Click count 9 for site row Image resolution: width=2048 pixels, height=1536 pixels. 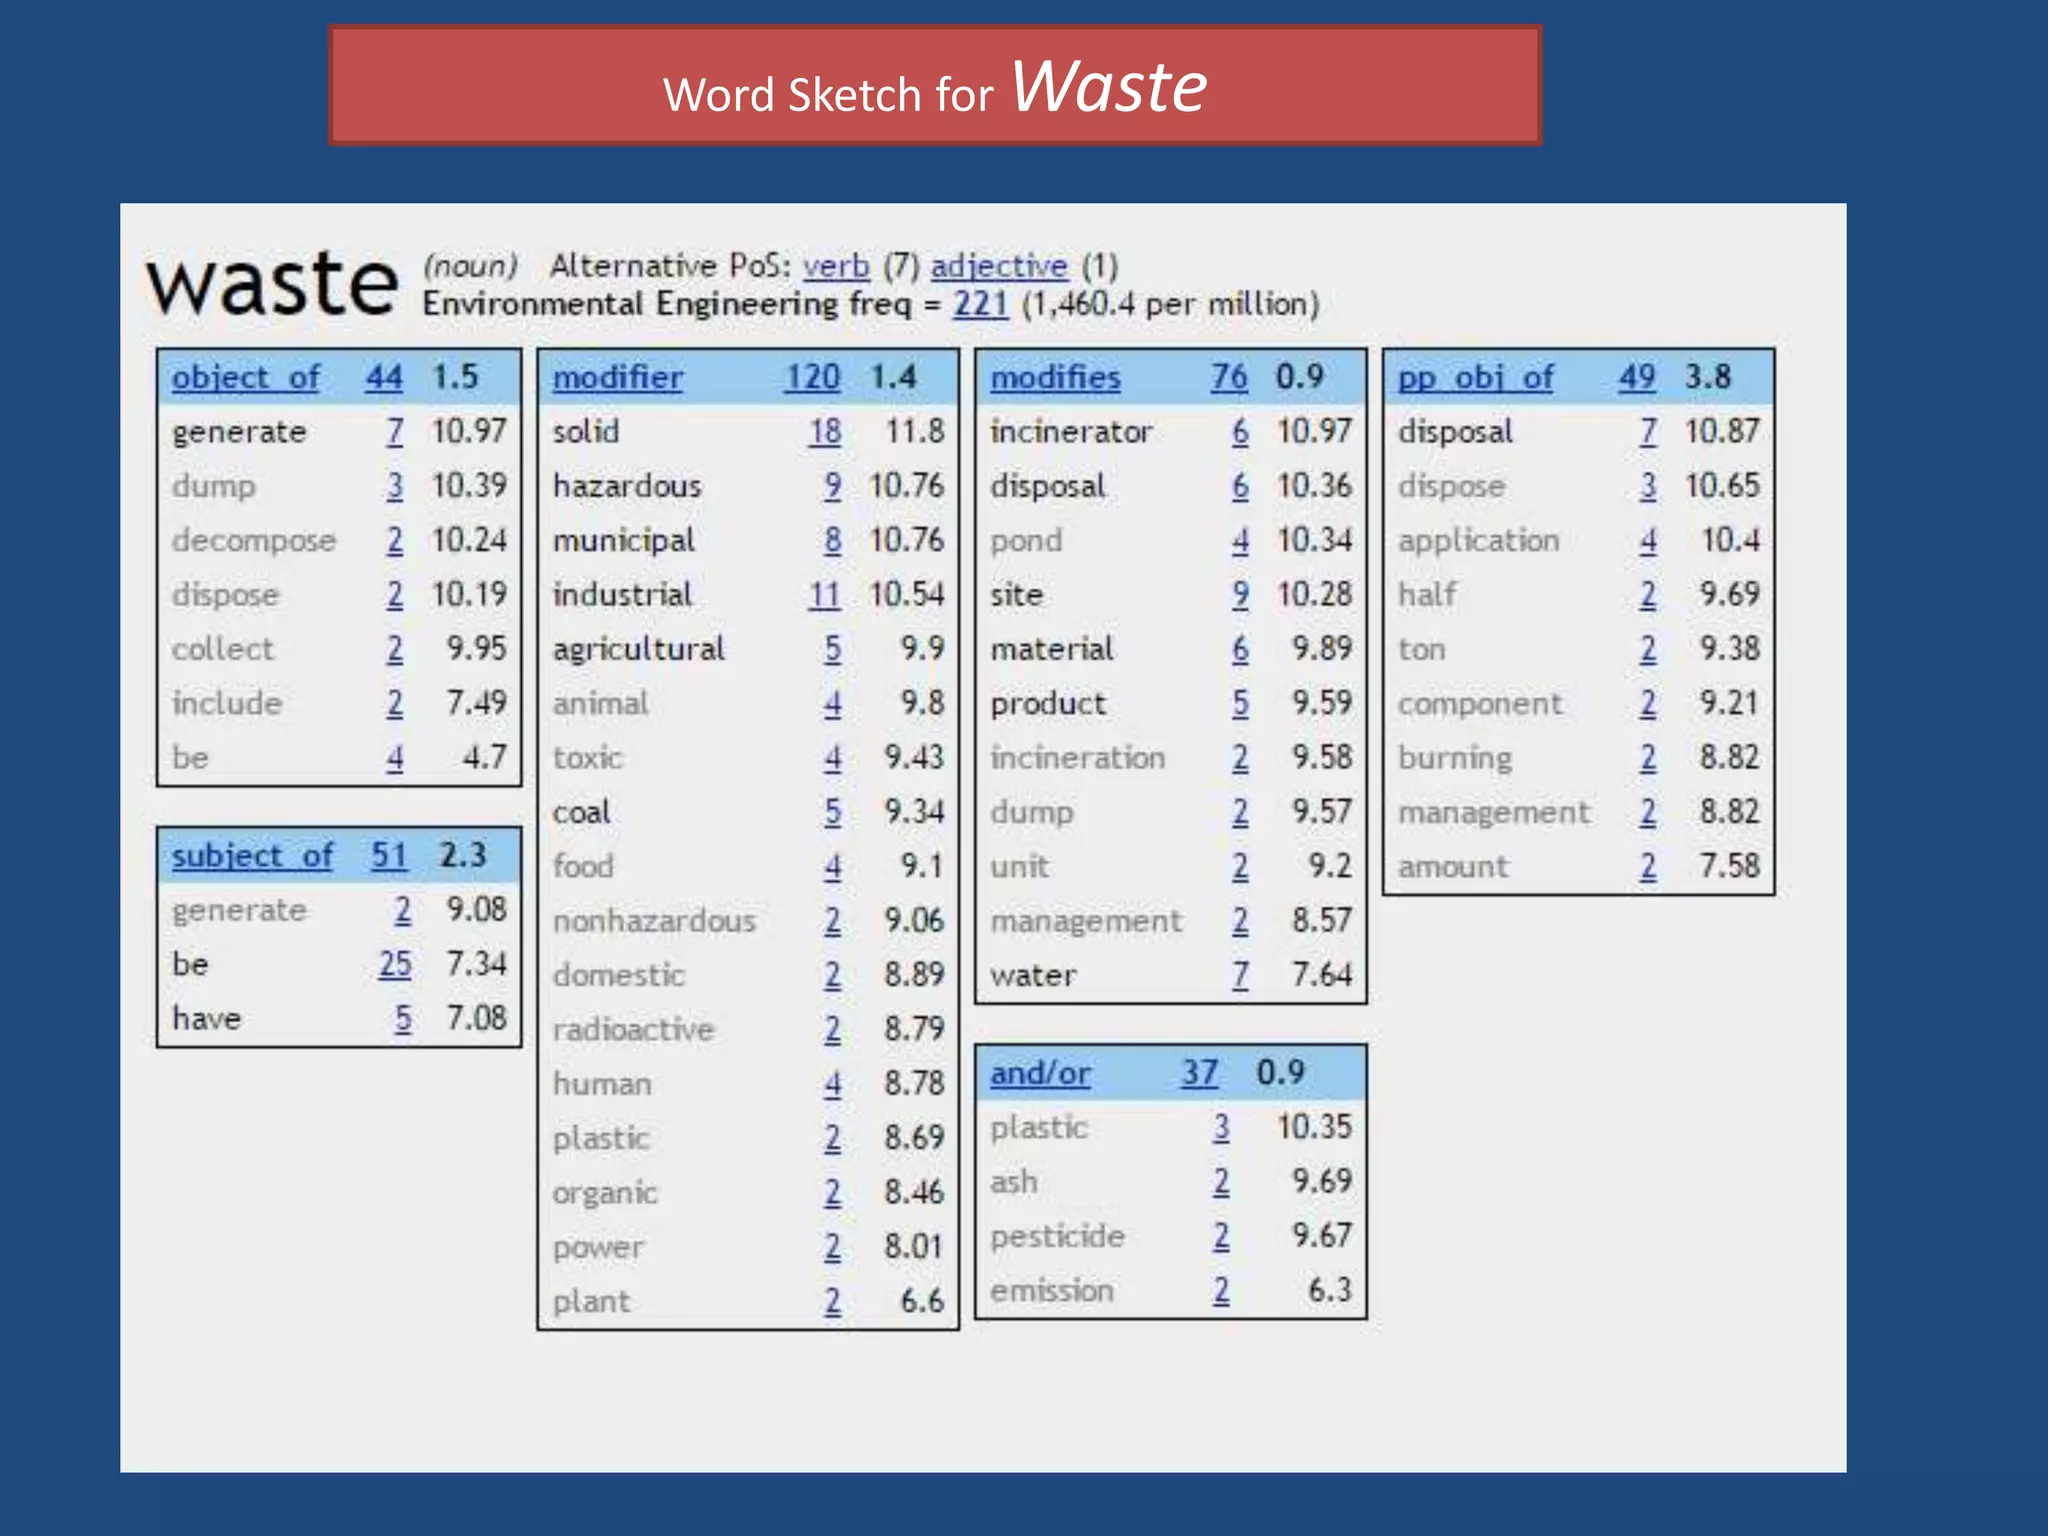coord(1240,595)
